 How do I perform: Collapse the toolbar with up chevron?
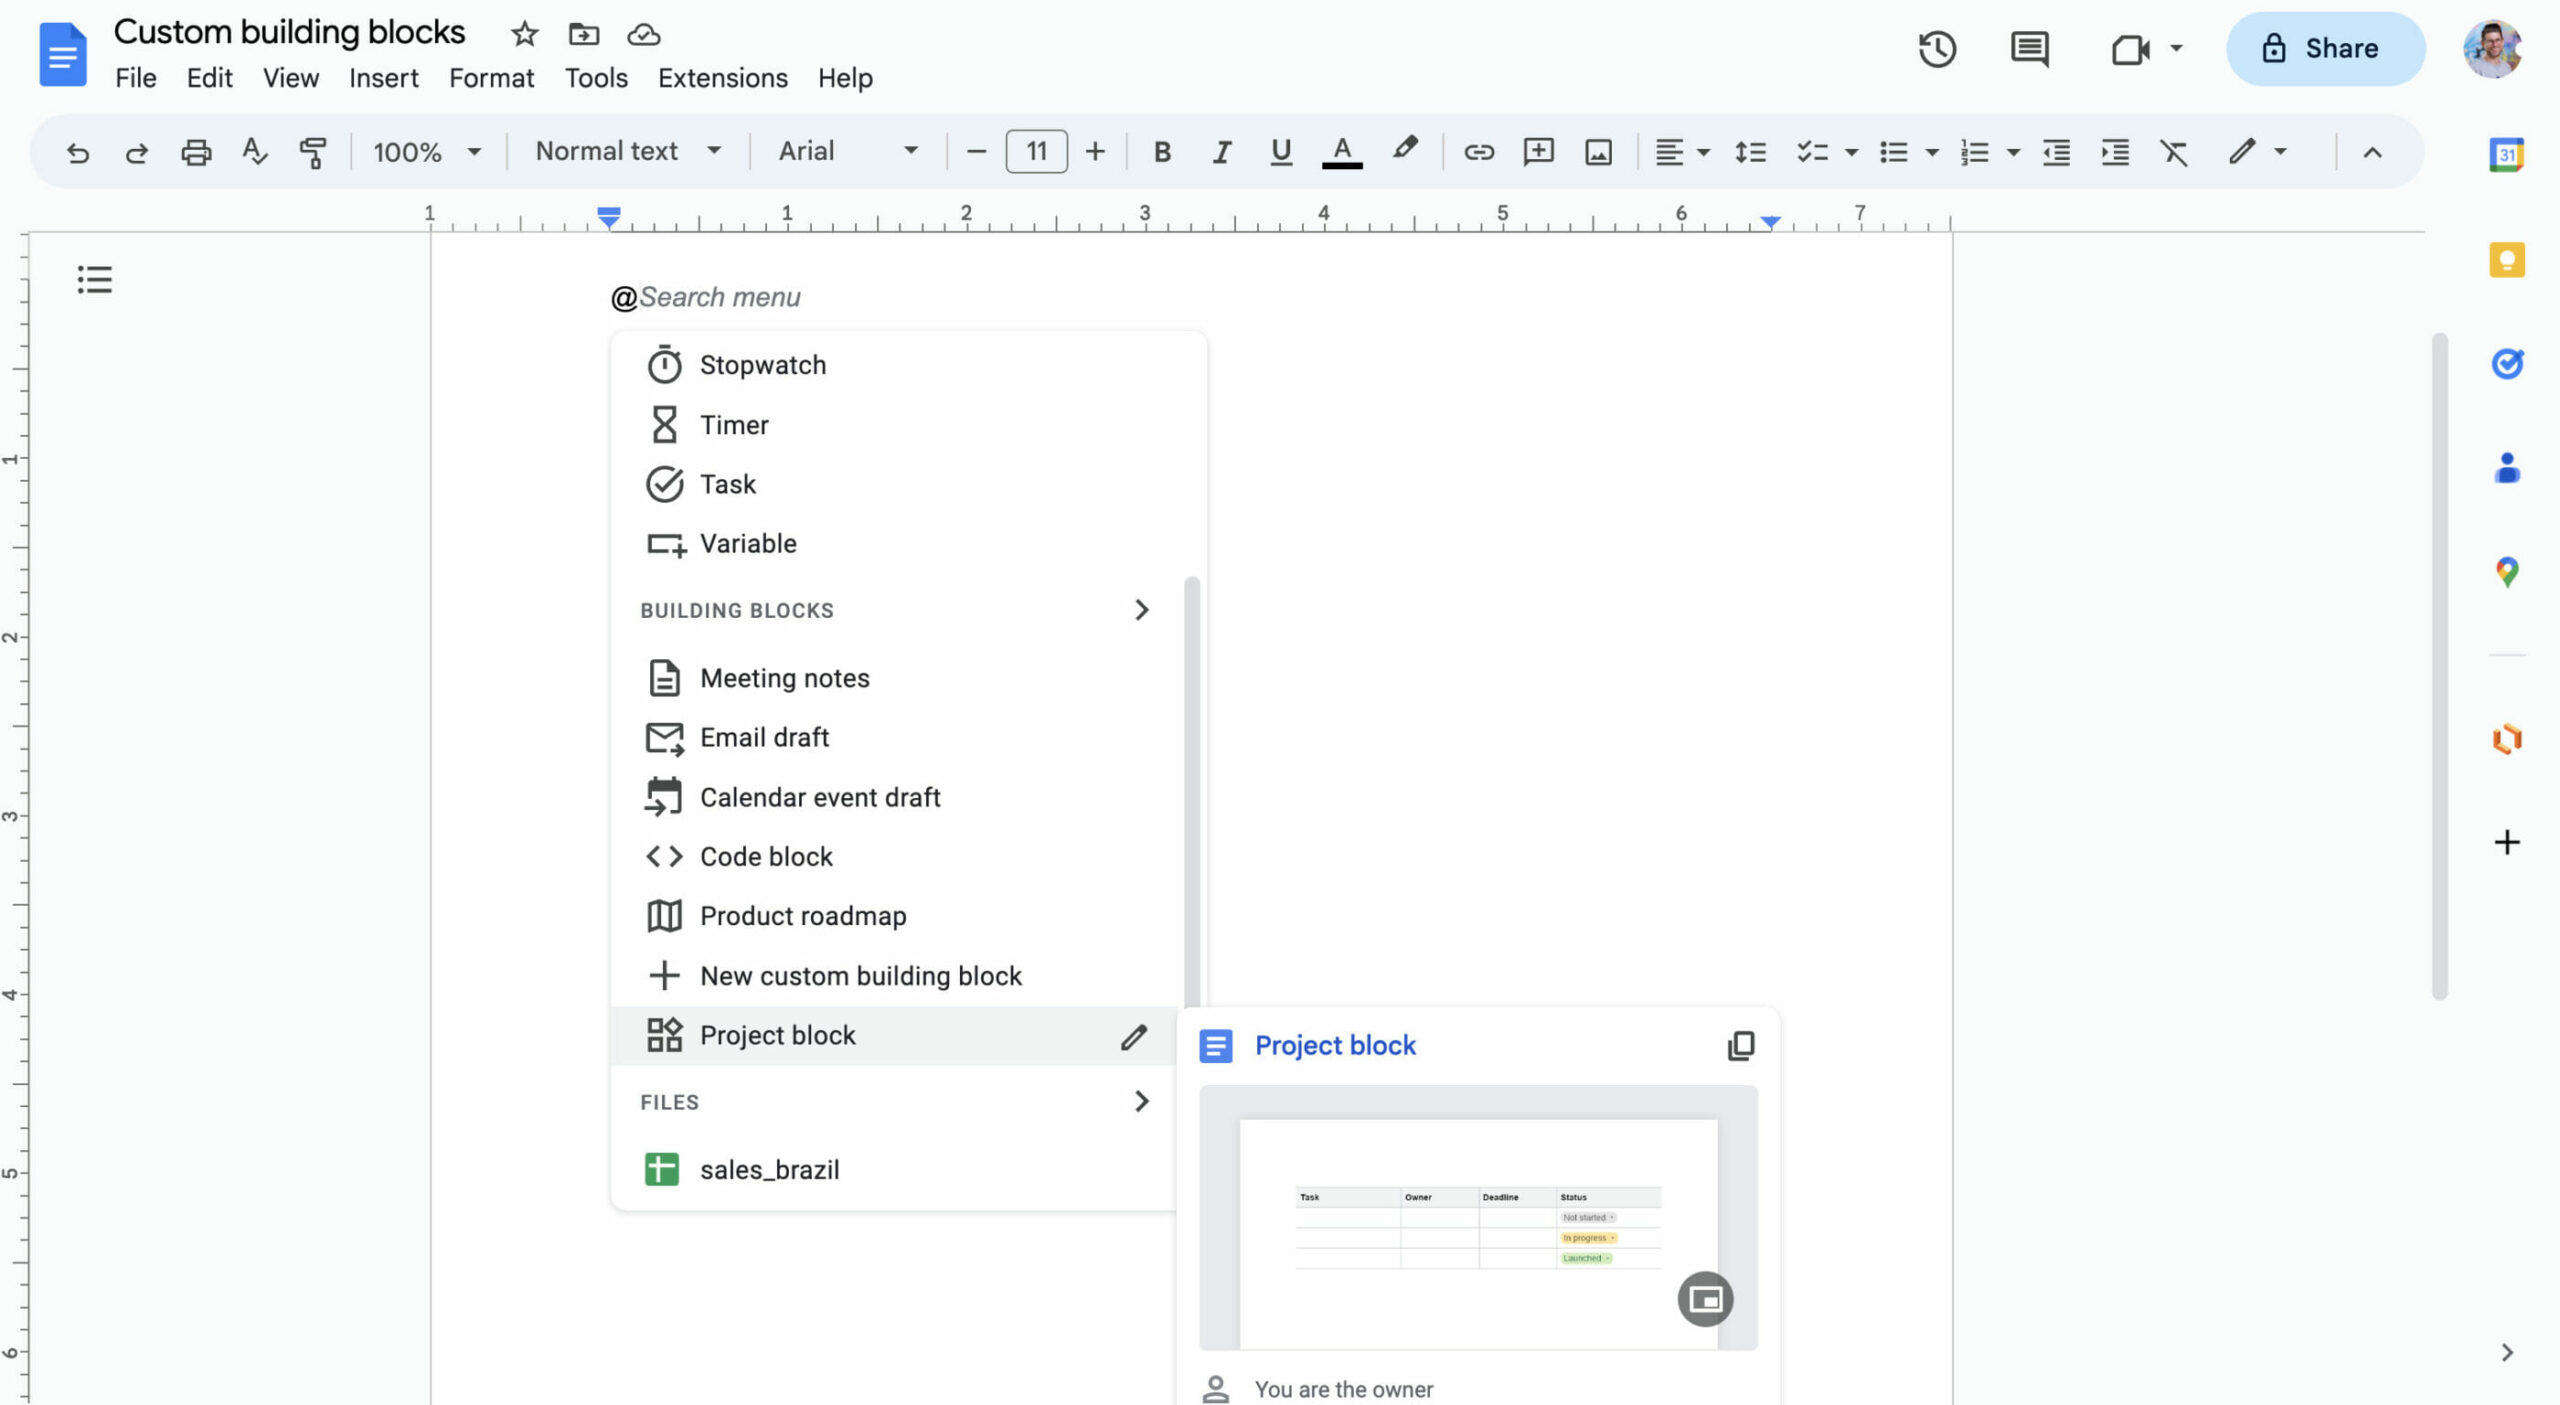(x=2372, y=153)
